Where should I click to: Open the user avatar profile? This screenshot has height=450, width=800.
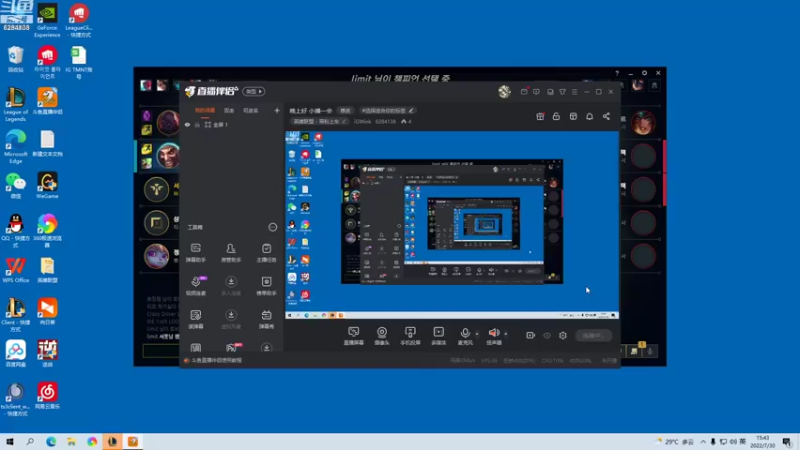click(504, 91)
